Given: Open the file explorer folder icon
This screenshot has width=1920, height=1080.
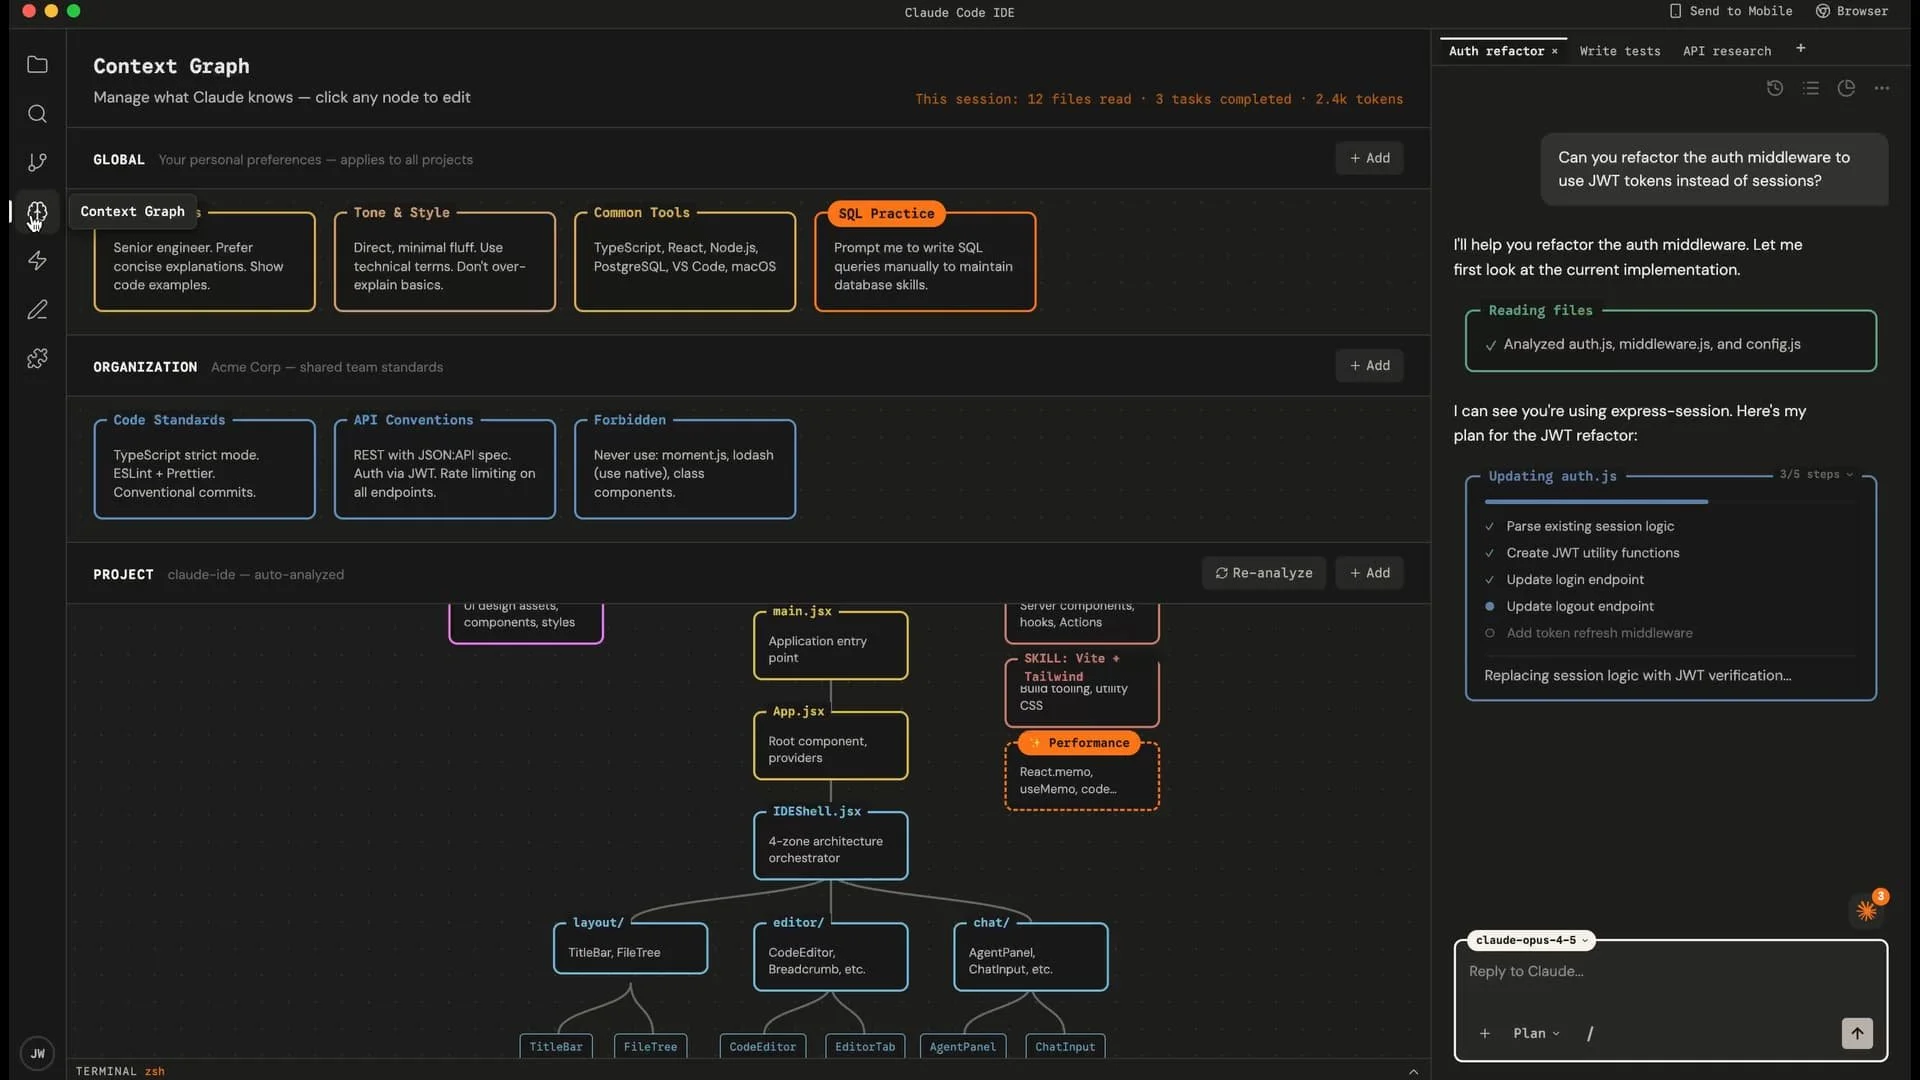Looking at the screenshot, I should (x=37, y=65).
